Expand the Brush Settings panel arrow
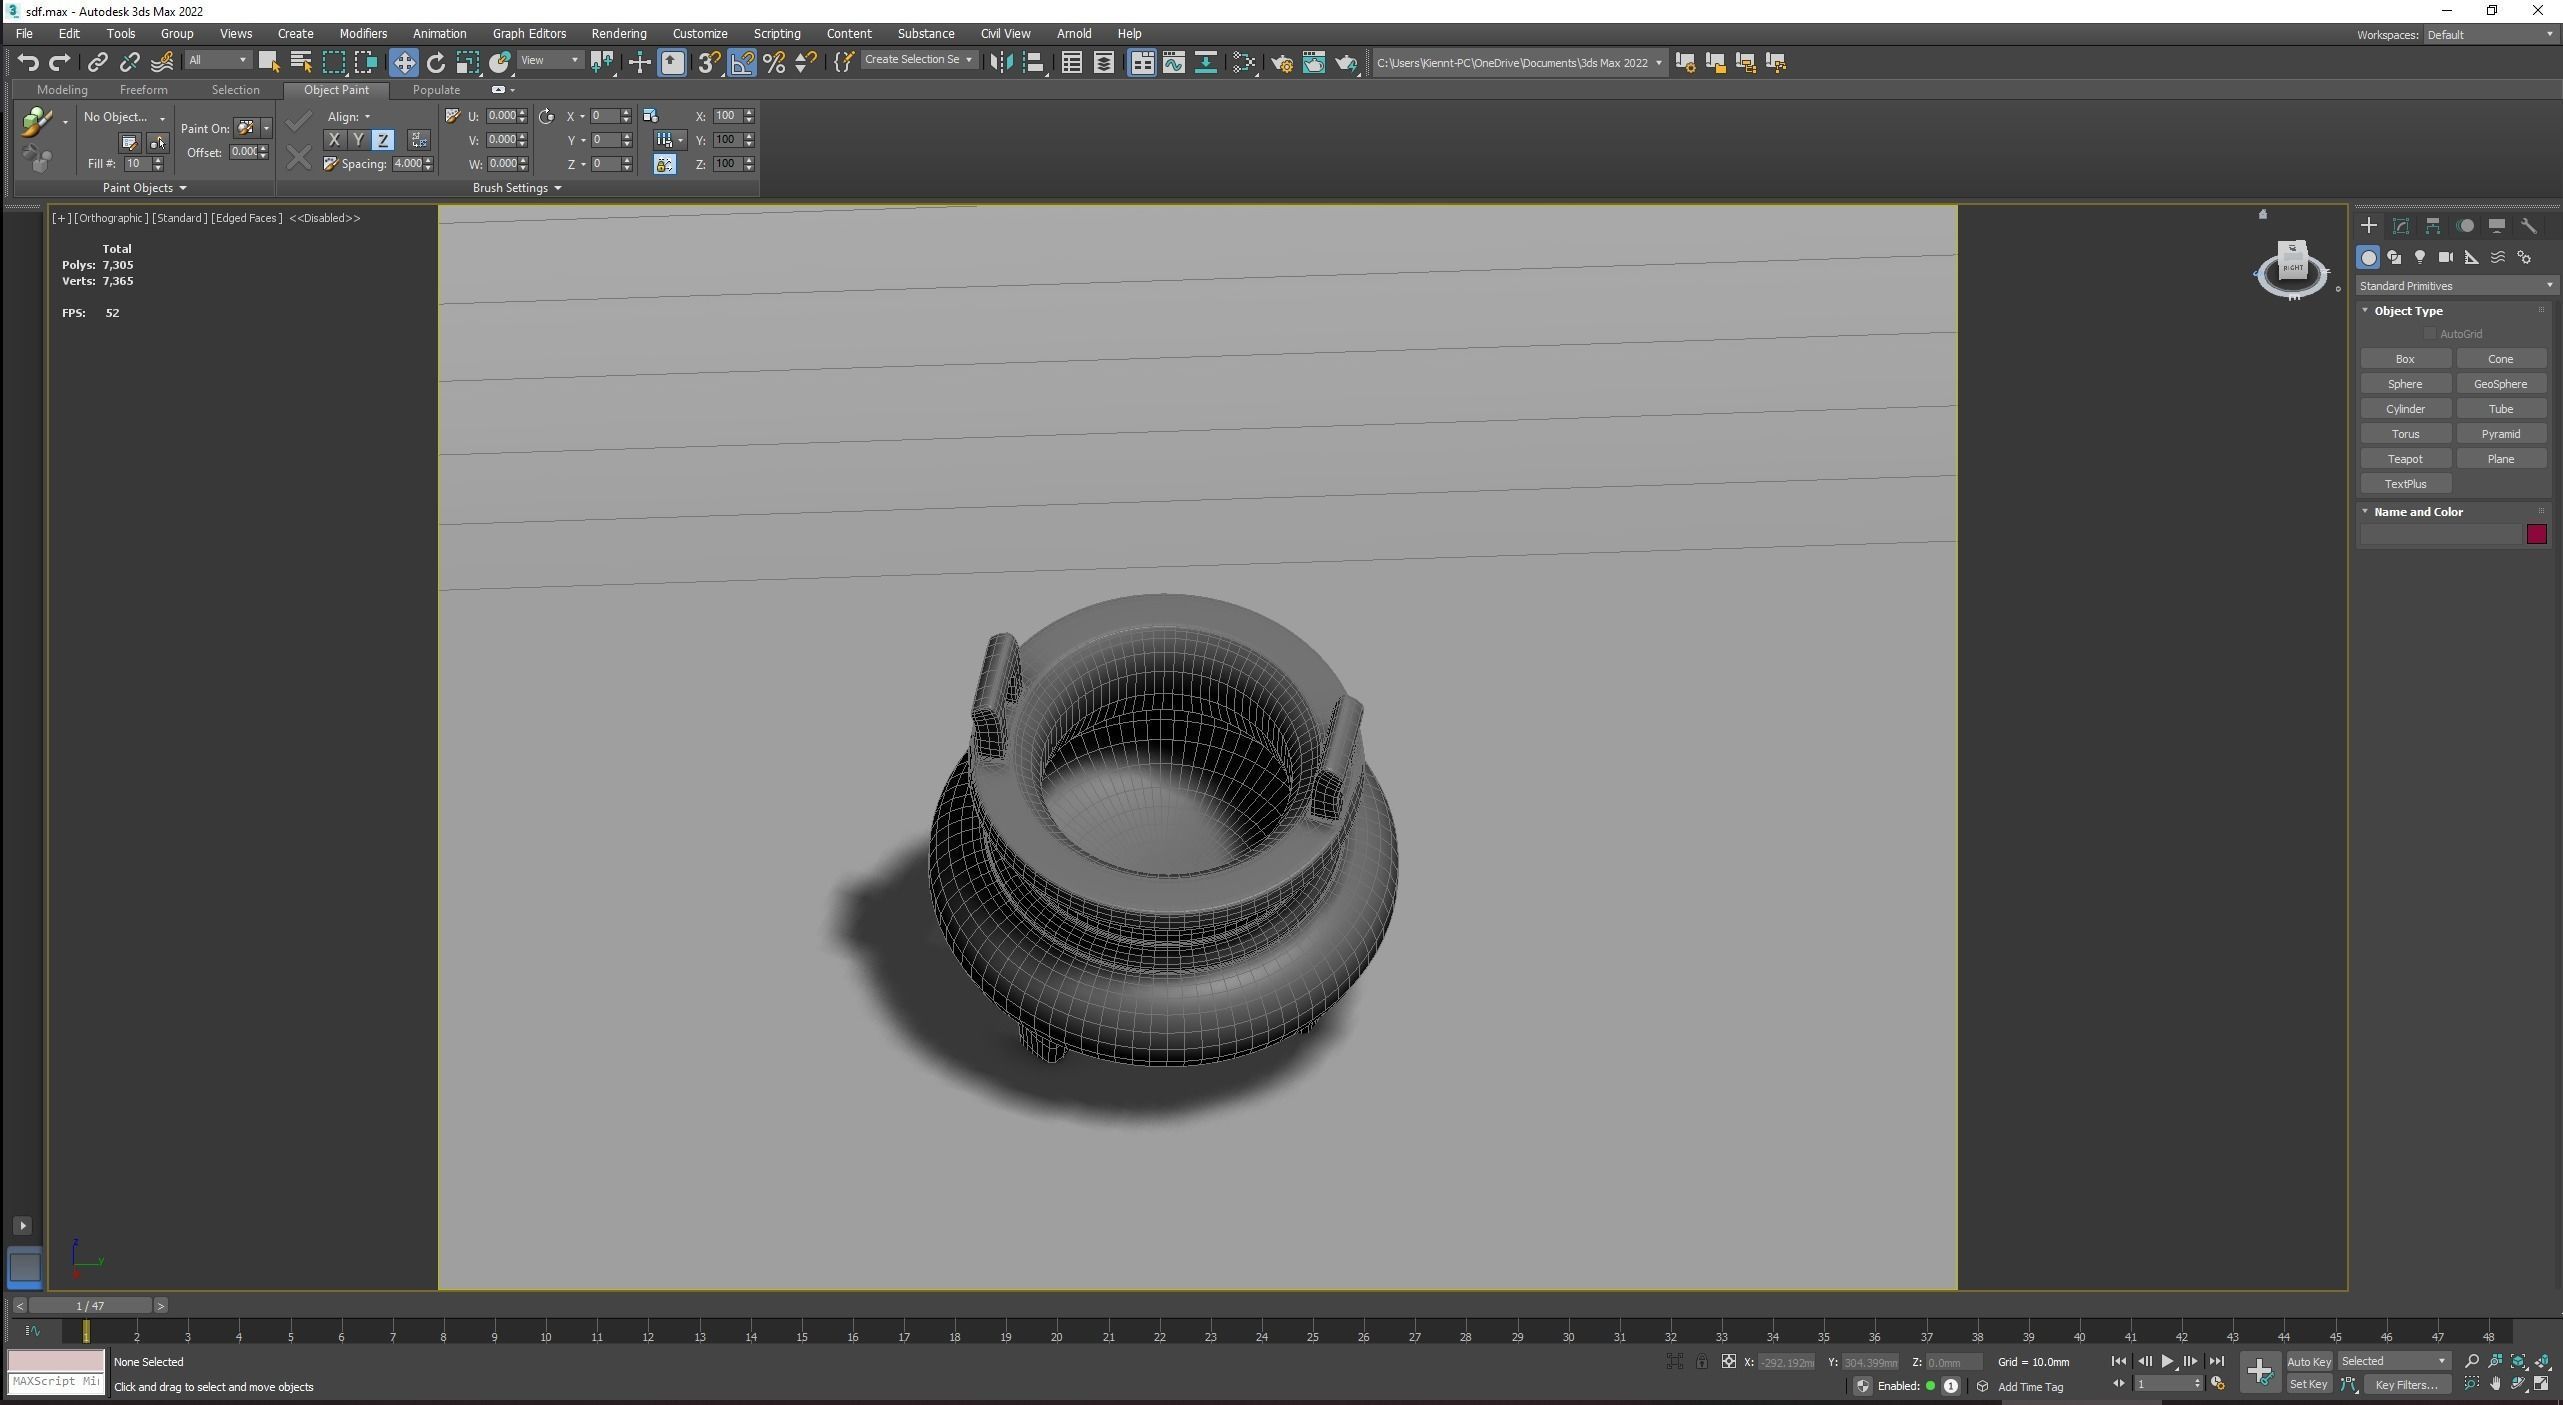The image size is (2563, 1405). pyautogui.click(x=557, y=188)
